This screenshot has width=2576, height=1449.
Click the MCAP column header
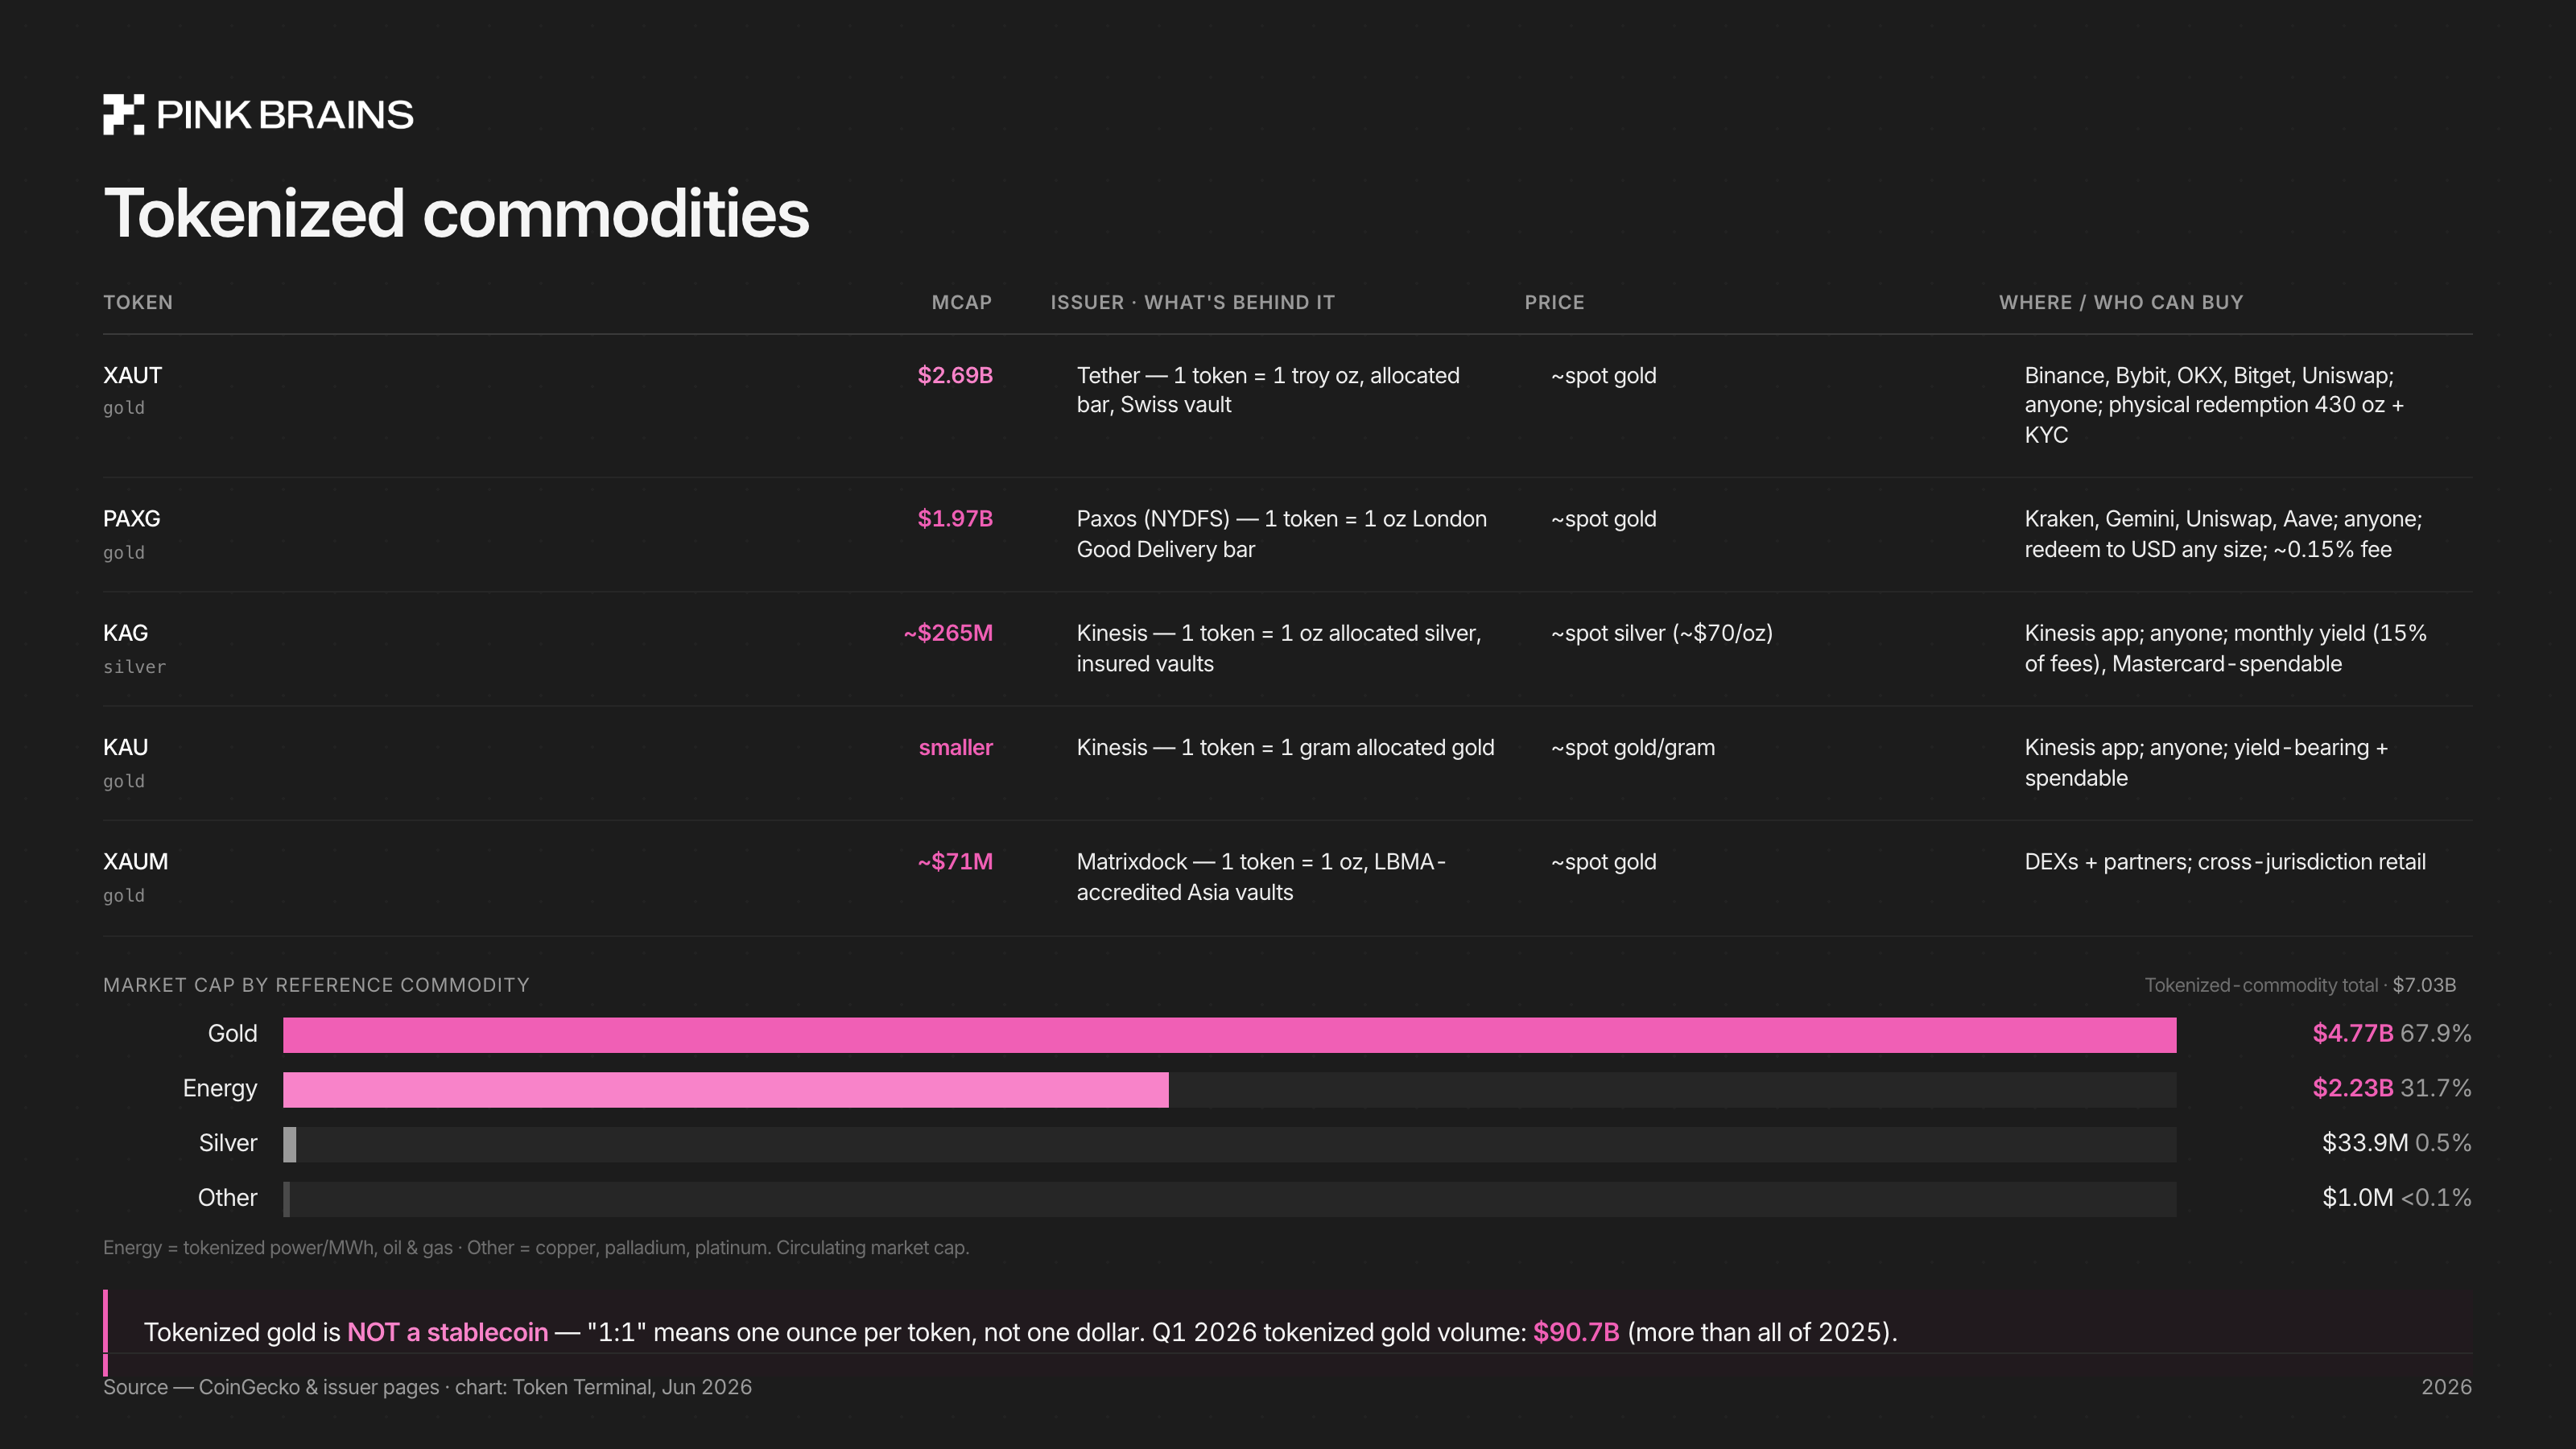962,302
